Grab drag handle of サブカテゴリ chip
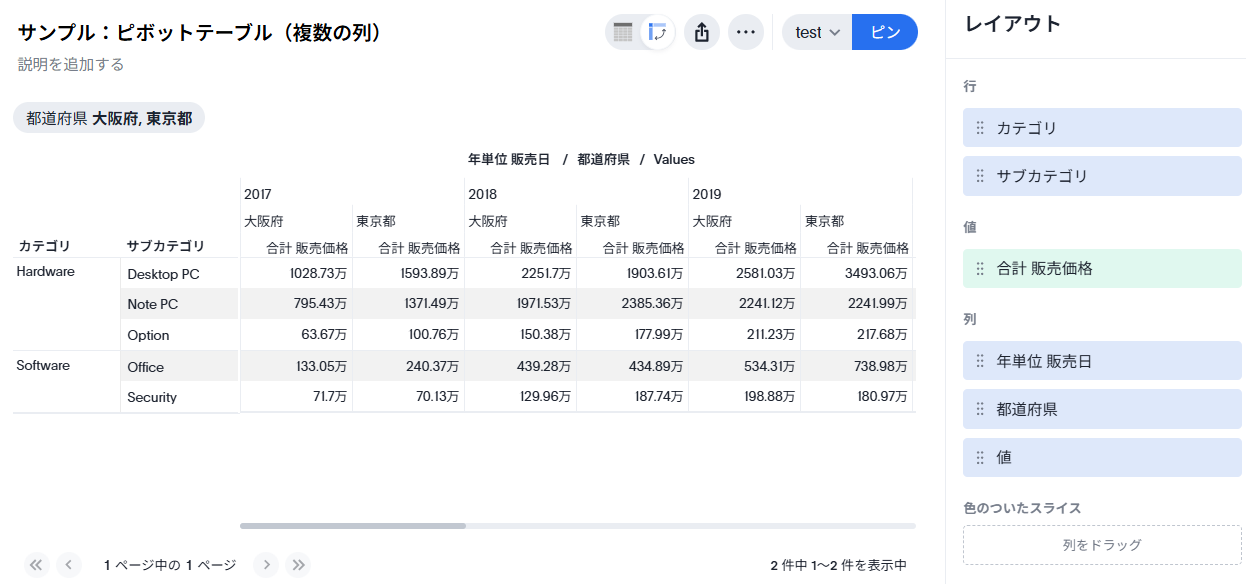Image resolution: width=1246 pixels, height=584 pixels. [x=980, y=176]
